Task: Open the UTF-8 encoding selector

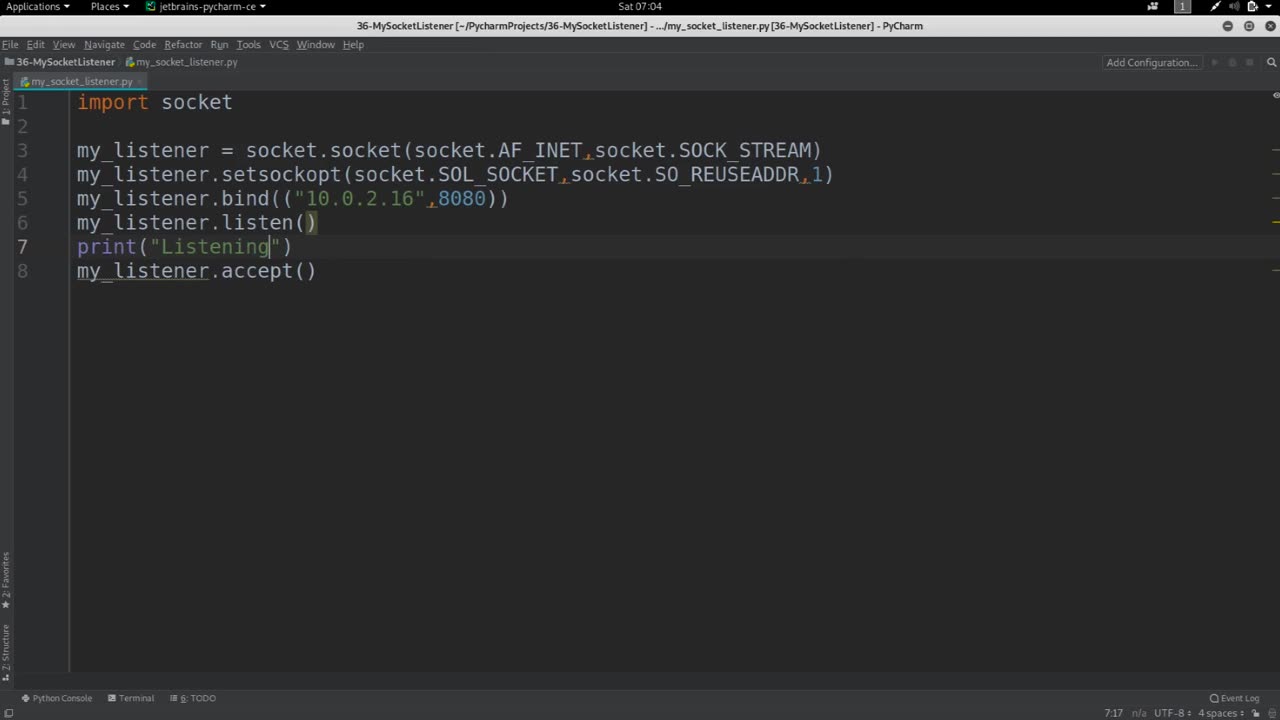Action: pyautogui.click(x=1172, y=713)
